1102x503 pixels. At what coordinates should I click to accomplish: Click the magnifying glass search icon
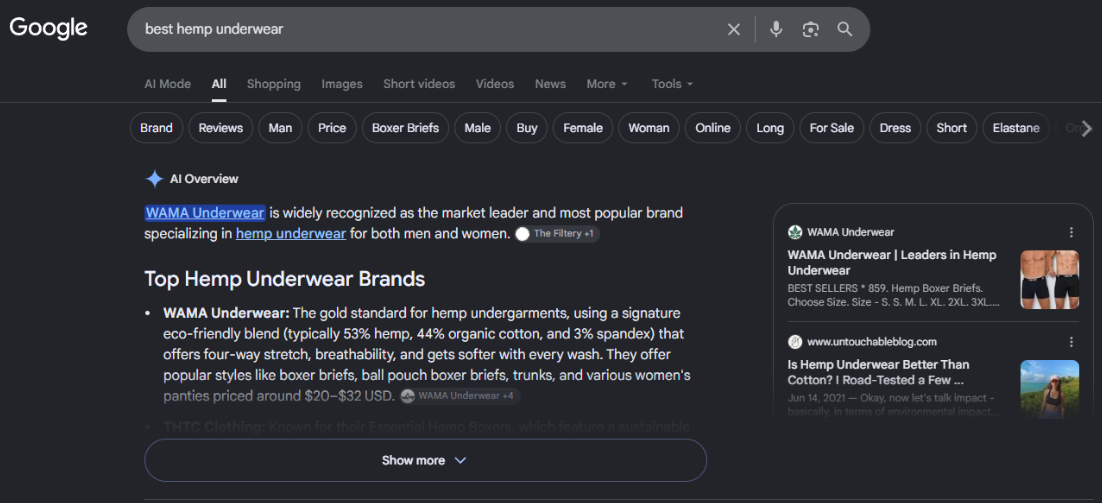click(845, 30)
